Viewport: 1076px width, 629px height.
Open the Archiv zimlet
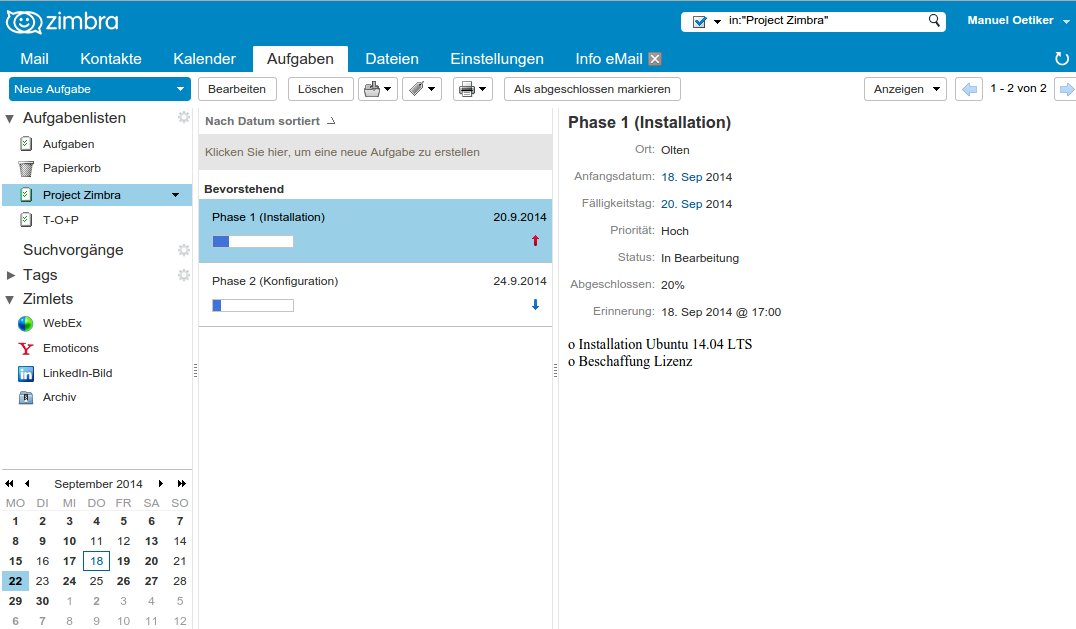point(59,397)
